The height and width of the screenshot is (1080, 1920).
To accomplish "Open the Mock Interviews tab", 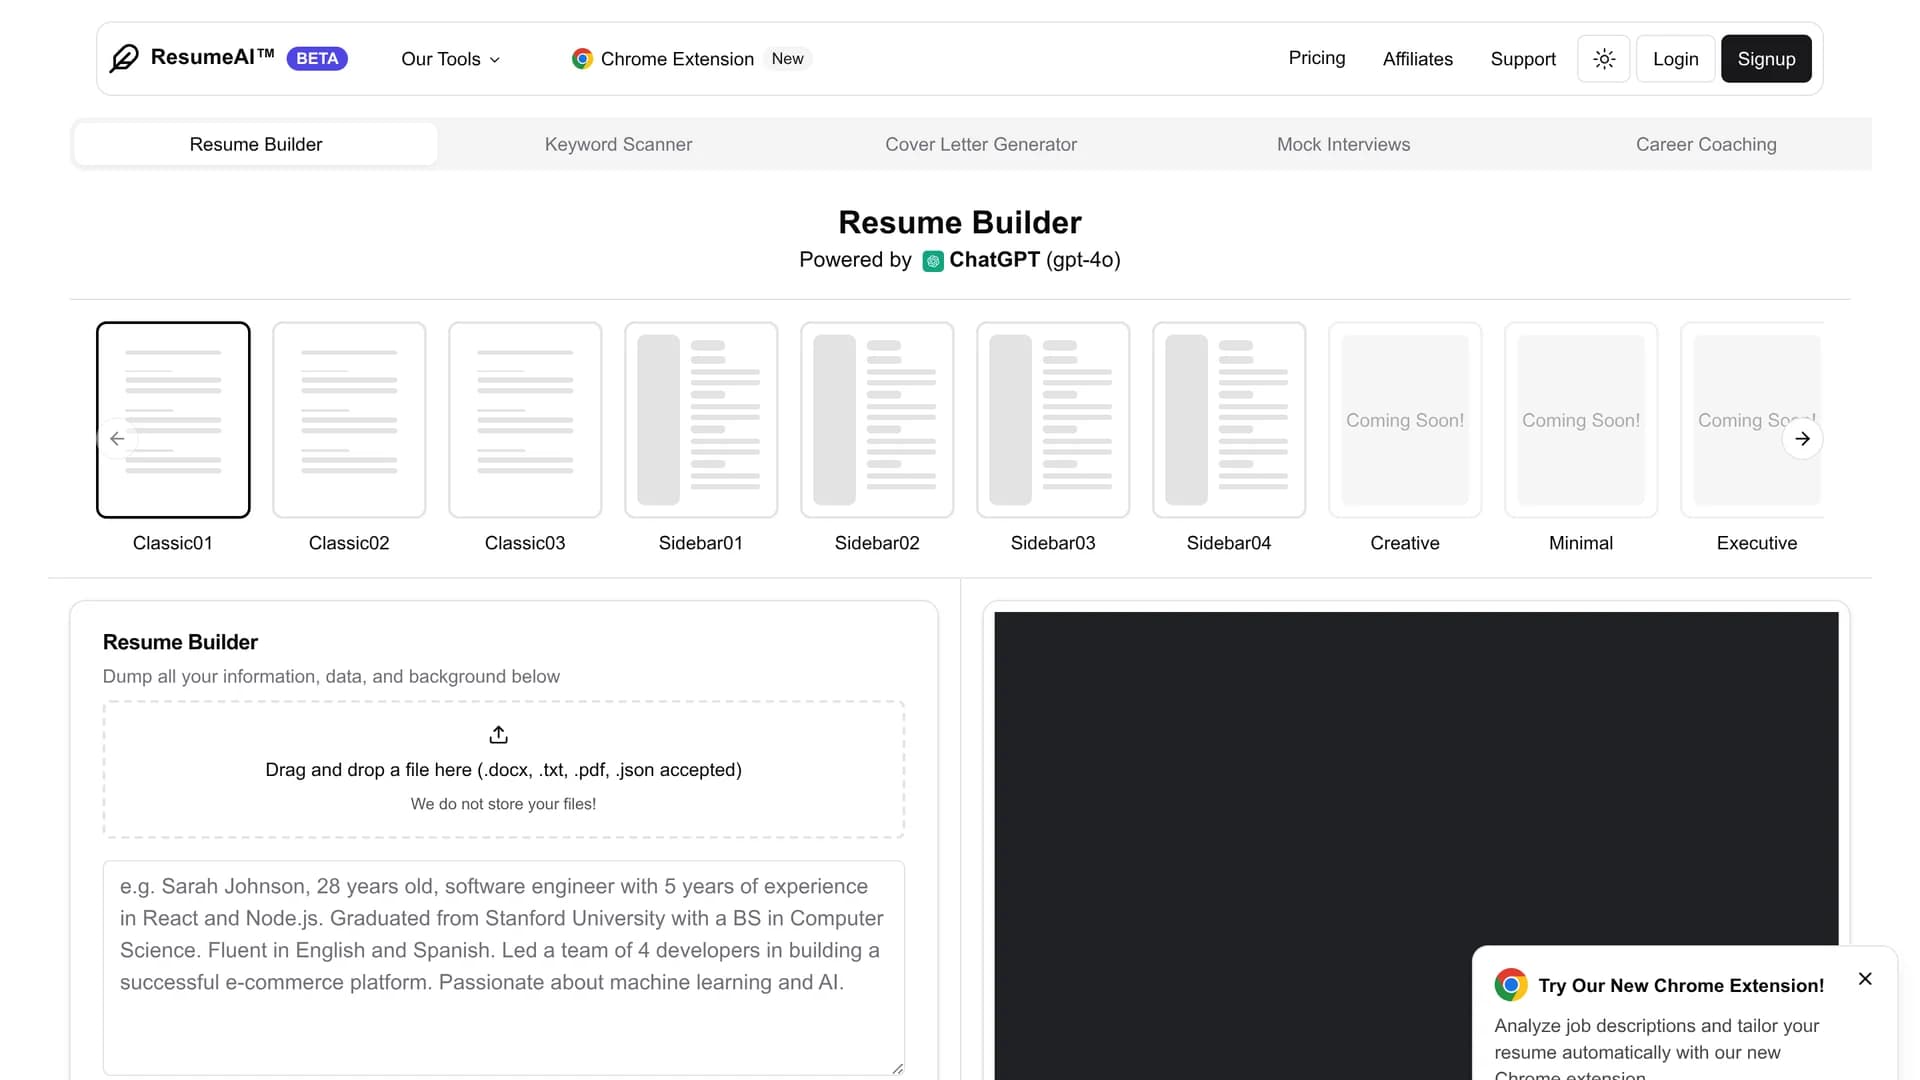I will [1343, 144].
